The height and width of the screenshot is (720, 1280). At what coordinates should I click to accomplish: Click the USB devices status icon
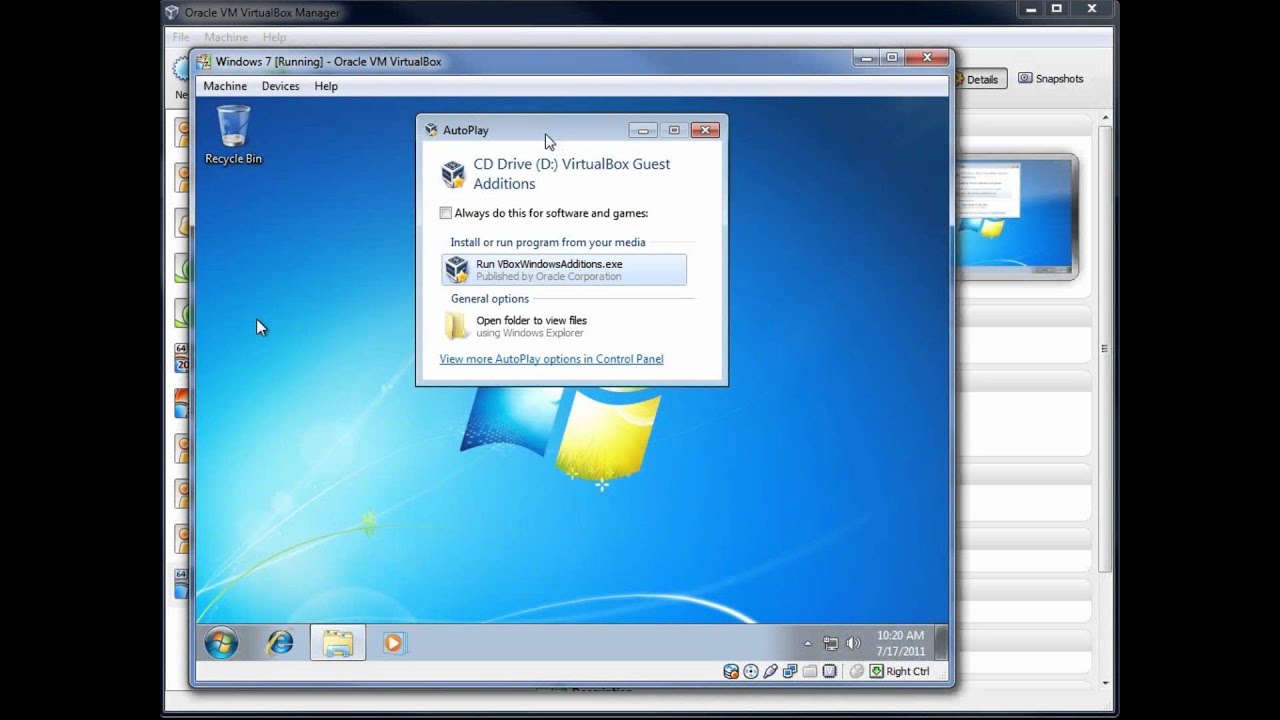point(771,671)
